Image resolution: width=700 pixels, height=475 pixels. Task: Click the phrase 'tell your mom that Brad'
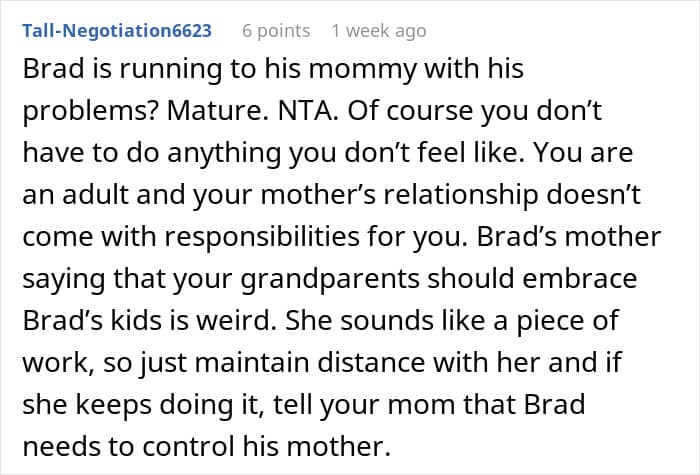[x=429, y=405]
